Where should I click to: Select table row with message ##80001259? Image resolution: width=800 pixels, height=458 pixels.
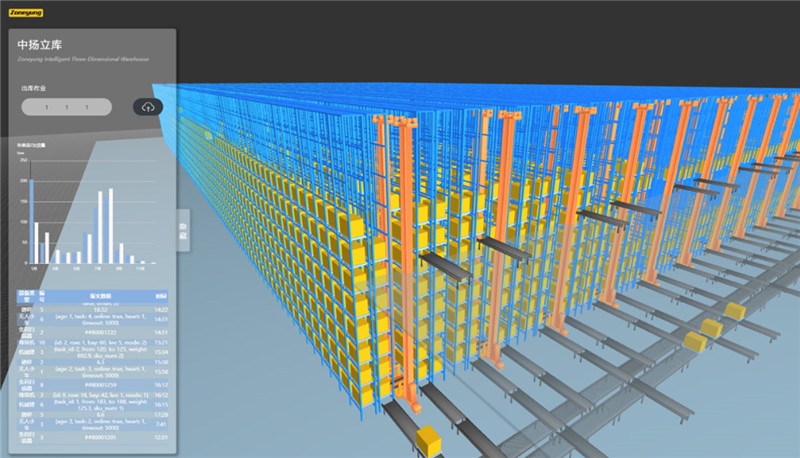click(x=100, y=382)
